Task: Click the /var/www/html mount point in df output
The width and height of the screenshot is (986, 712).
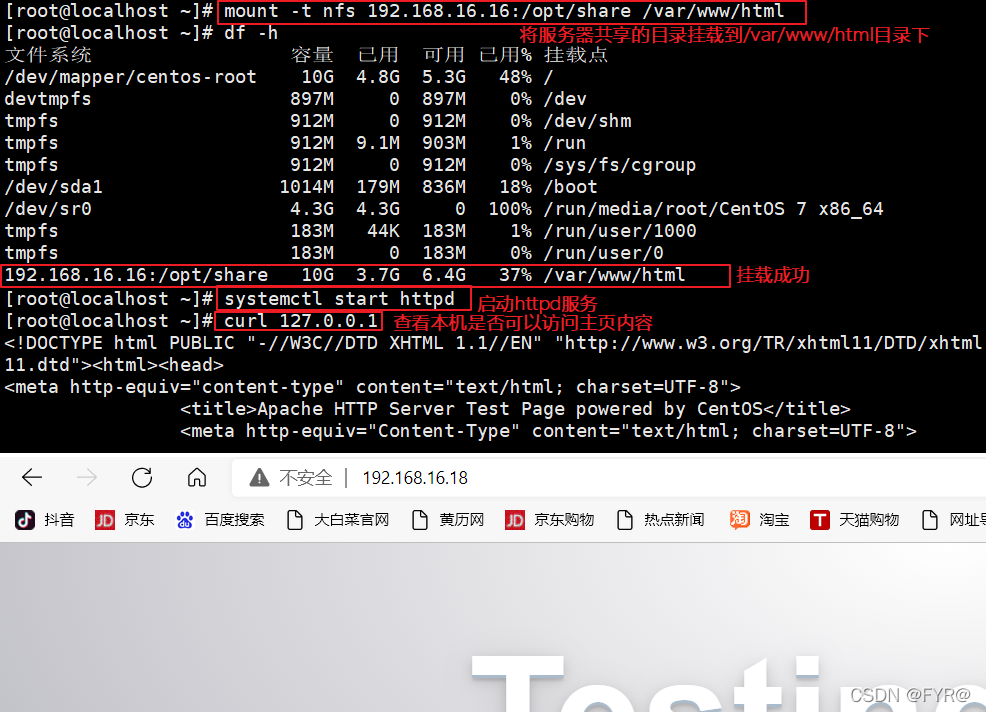Action: click(x=614, y=275)
